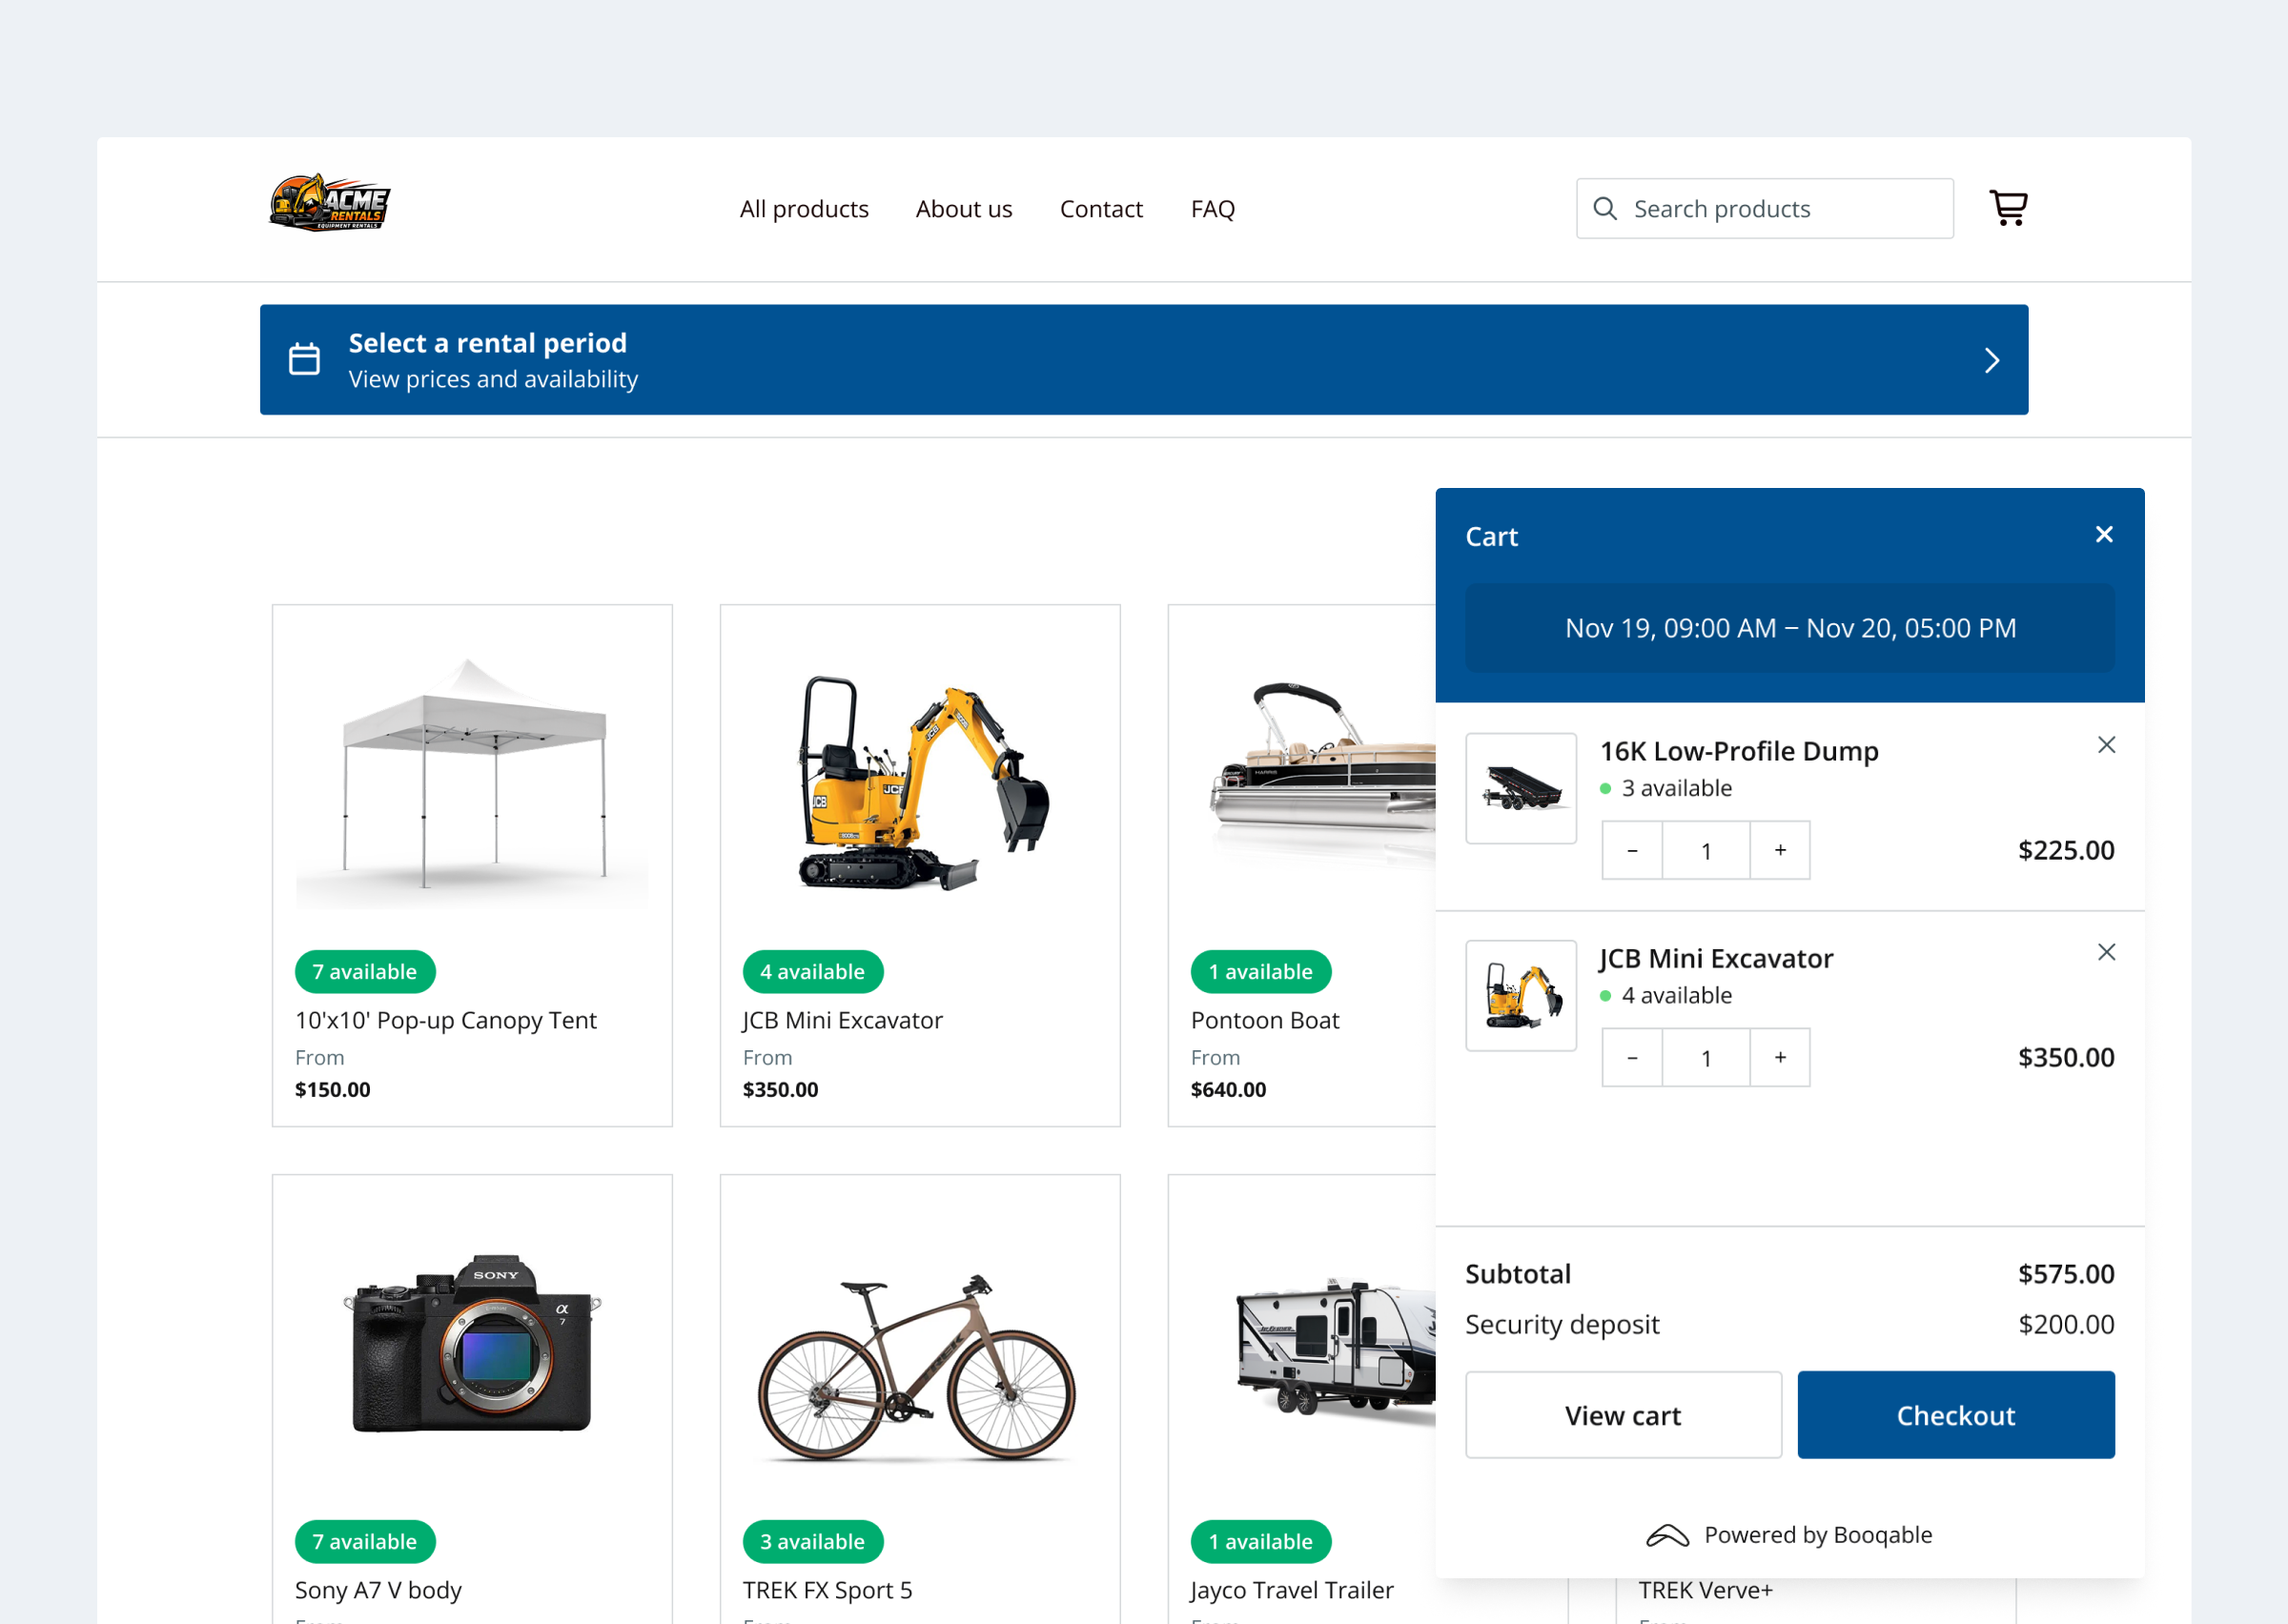Open the TREK FX Sport 5 bike image
Viewport: 2288px width, 1624px height.
click(917, 1368)
